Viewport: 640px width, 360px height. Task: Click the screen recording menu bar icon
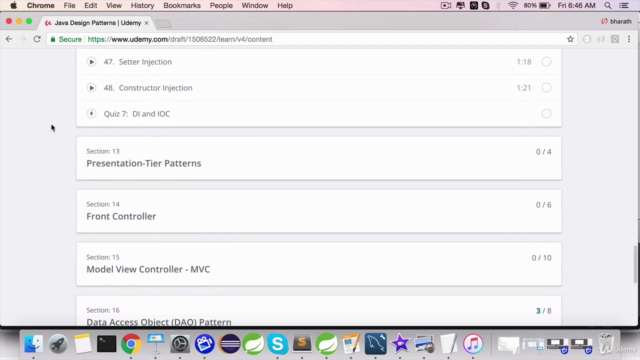coord(446,6)
